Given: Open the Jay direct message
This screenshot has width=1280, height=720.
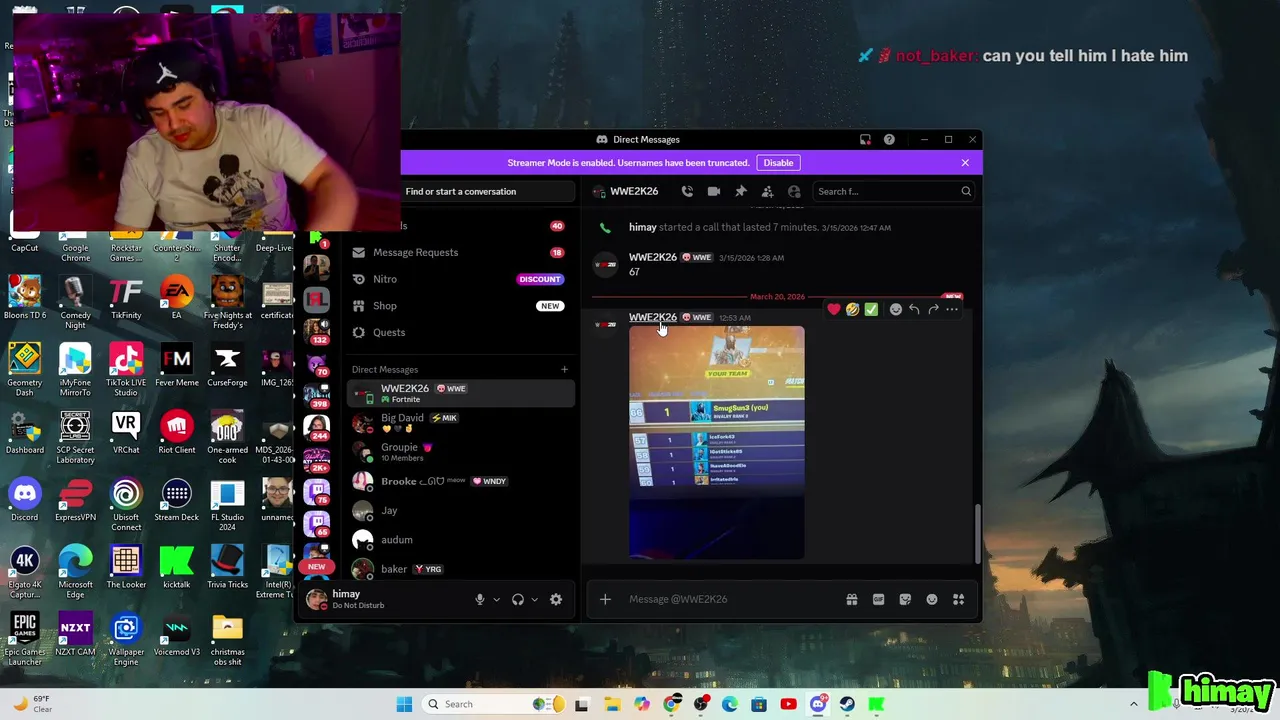Looking at the screenshot, I should [460, 510].
